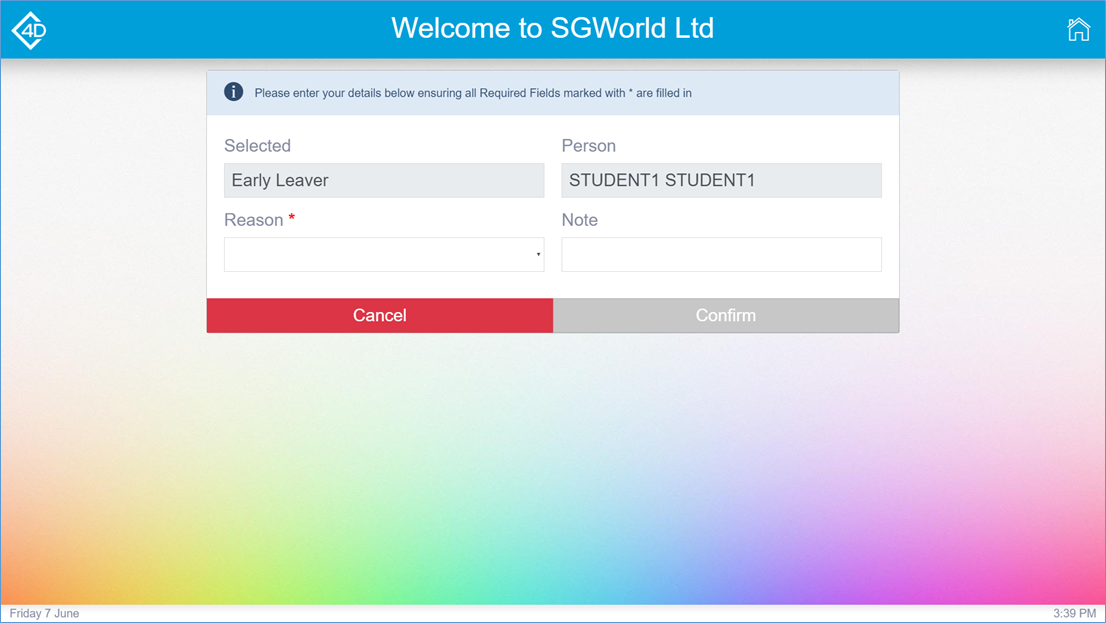Click the information icon in the notice bar
Screen dimensions: 1106x623
coord(233,92)
